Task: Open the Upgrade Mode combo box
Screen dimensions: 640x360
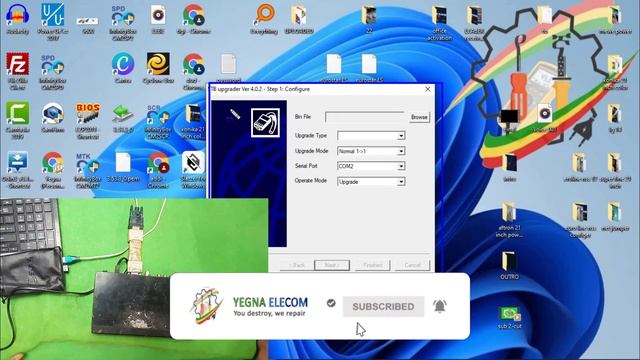Action: pos(371,151)
